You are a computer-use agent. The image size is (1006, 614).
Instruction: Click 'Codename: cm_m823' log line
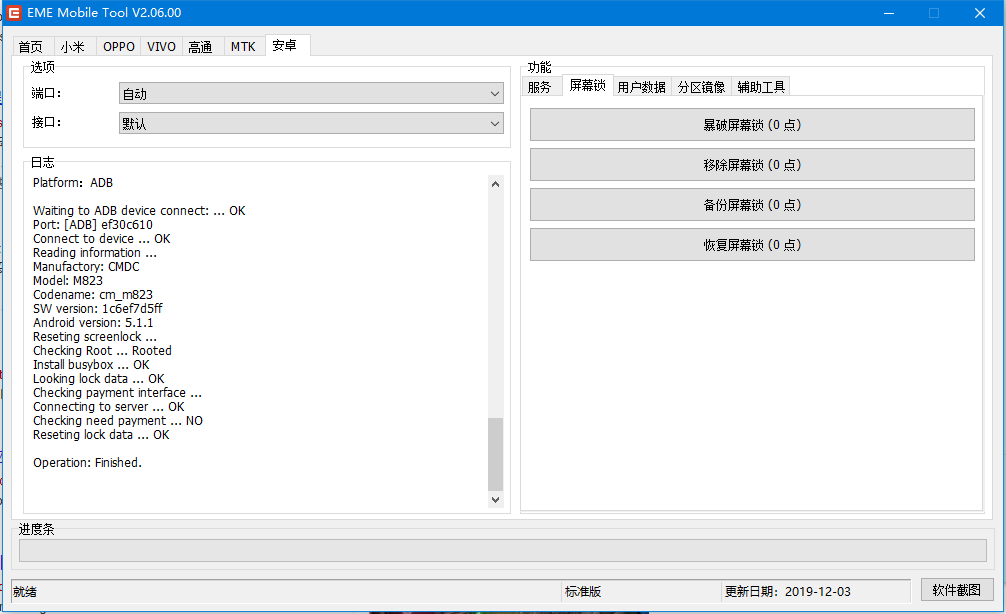[x=93, y=294]
